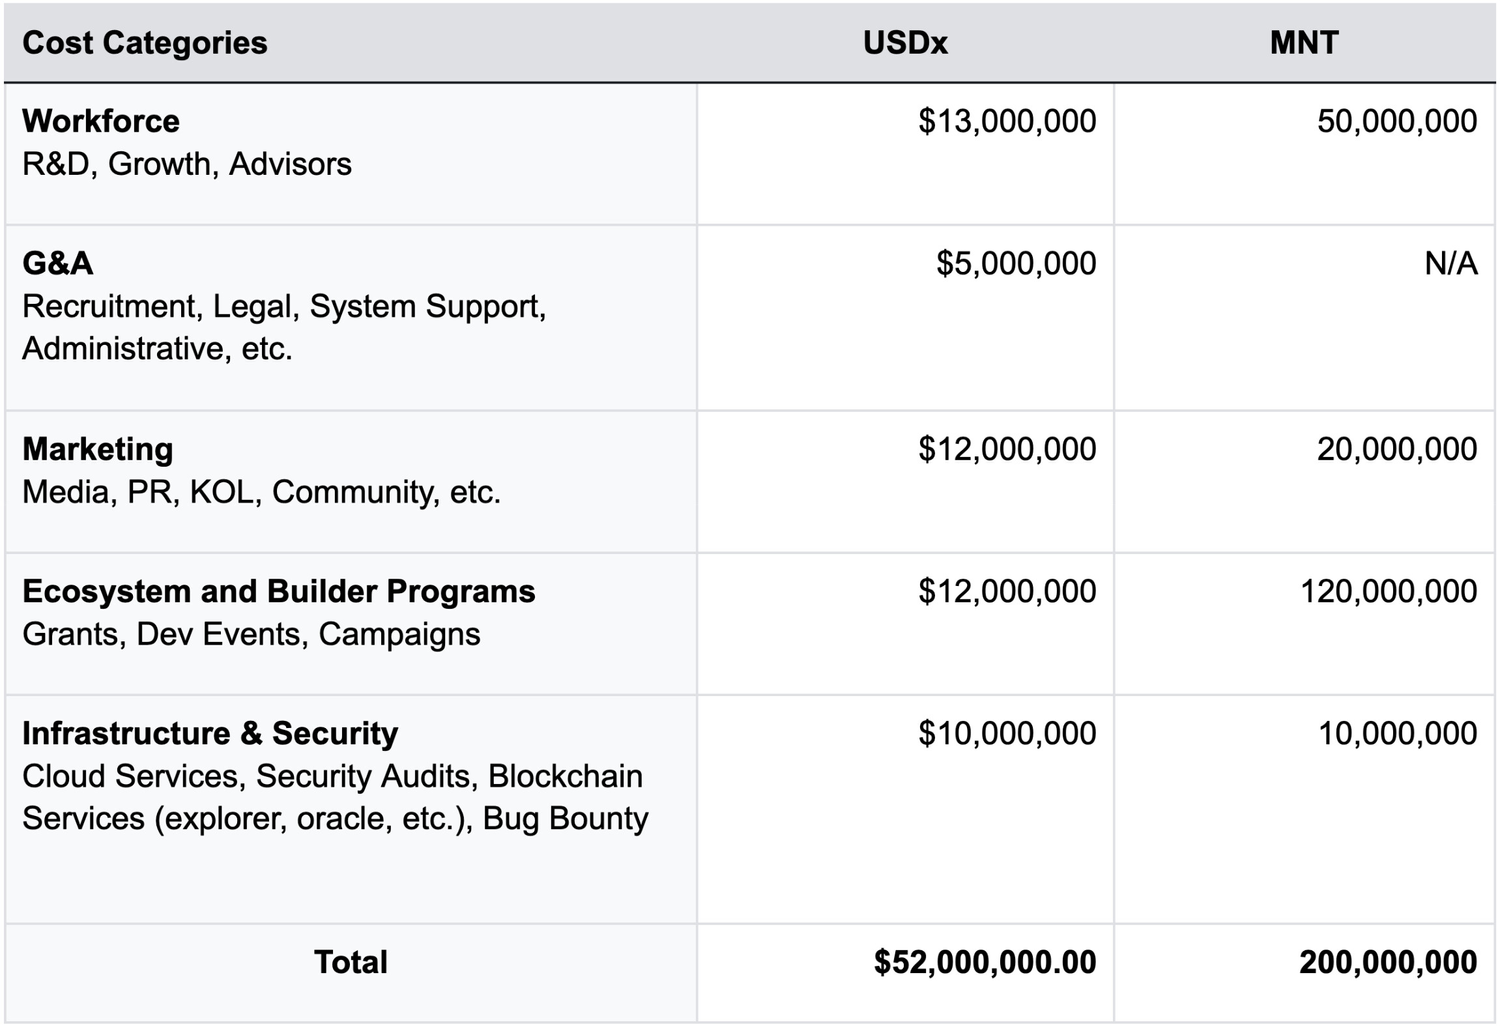Click Grants, Dev Events, Campaigns text
Image resolution: width=1500 pixels, height=1026 pixels.
(251, 634)
